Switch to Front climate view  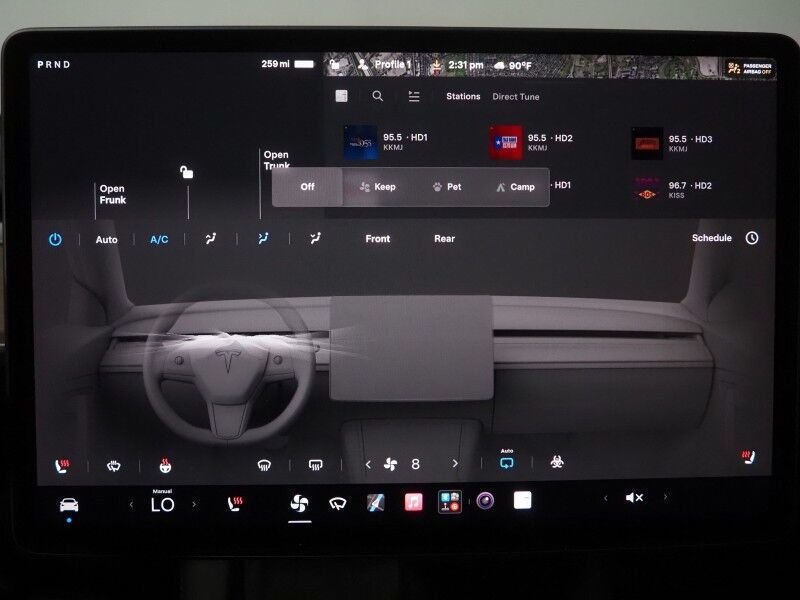point(378,239)
